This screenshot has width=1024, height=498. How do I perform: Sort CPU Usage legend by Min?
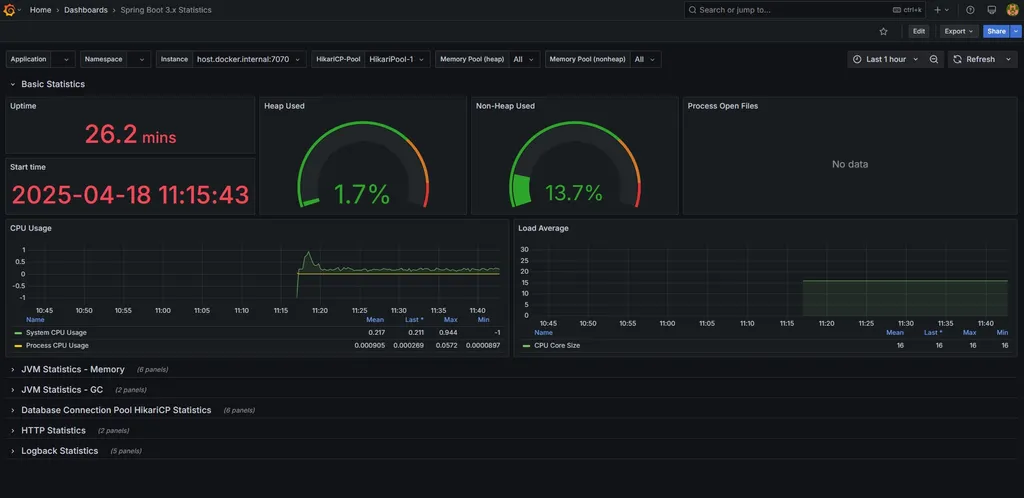click(x=483, y=320)
